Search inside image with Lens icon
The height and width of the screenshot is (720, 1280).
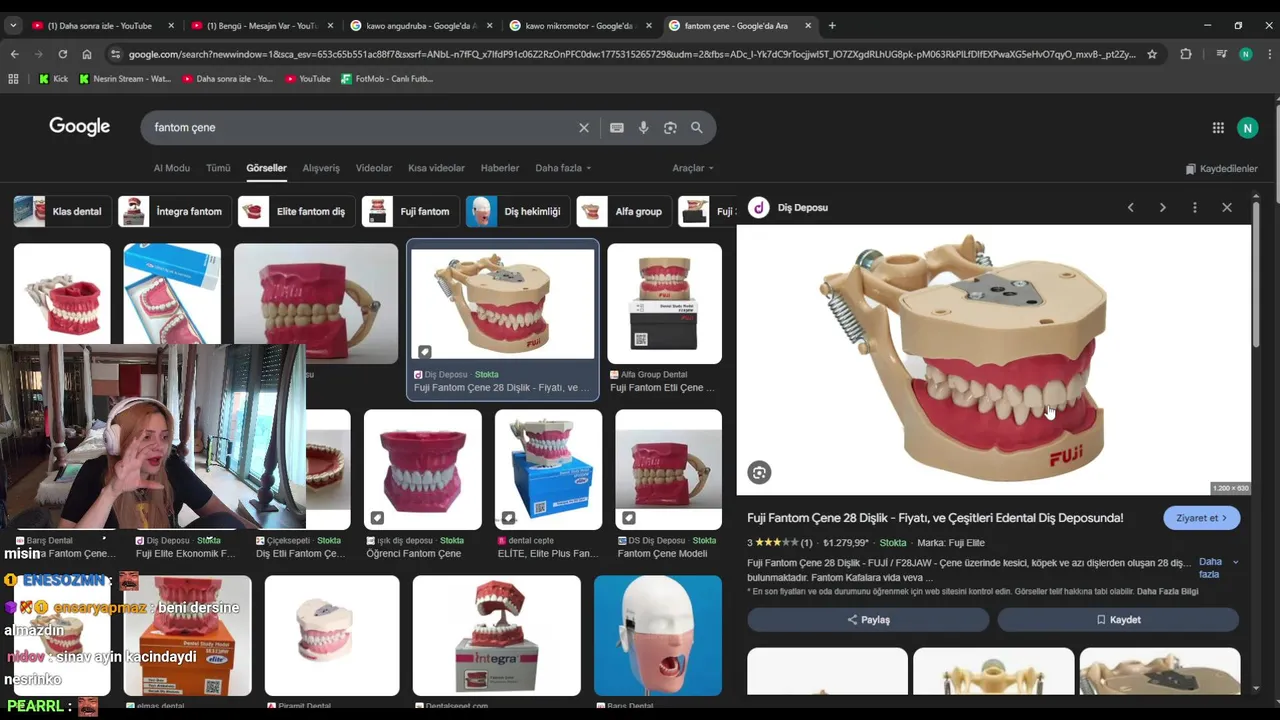[x=759, y=473]
